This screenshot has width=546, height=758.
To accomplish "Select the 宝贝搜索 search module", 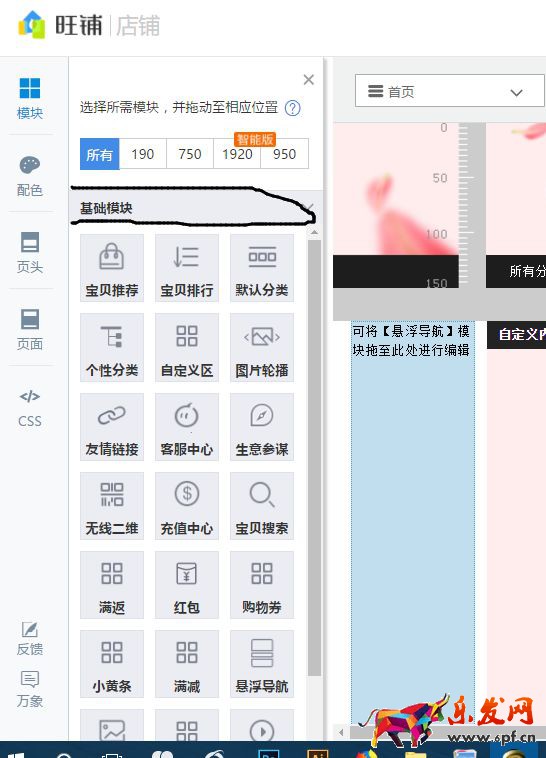I will point(262,506).
